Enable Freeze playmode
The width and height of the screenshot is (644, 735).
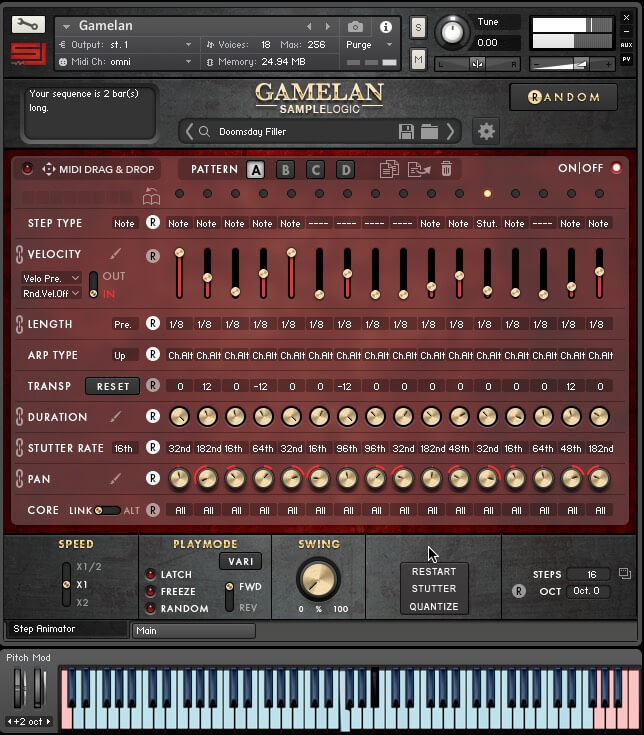tap(150, 592)
